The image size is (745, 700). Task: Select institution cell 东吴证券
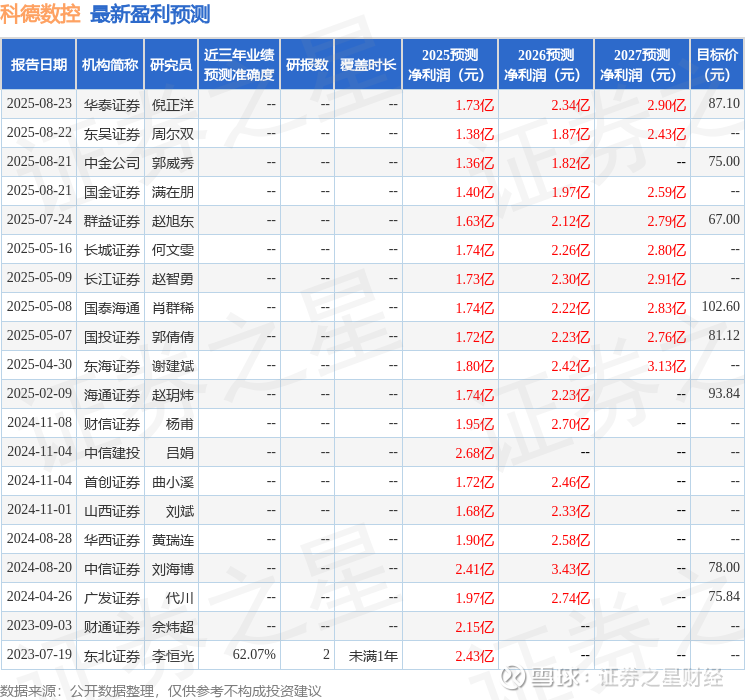[x=112, y=134]
